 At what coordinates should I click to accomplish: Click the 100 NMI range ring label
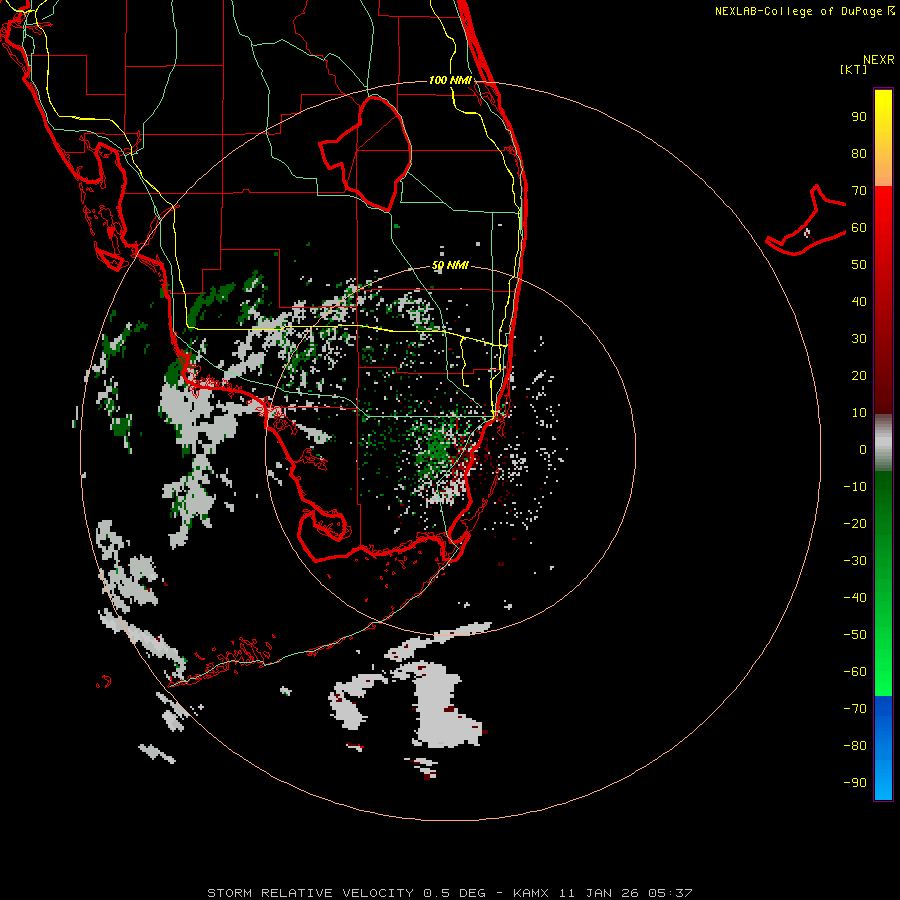click(x=450, y=80)
